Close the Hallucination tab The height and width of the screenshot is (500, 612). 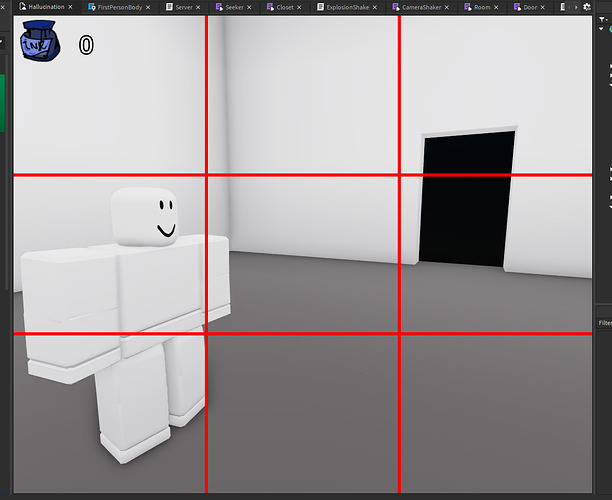pyautogui.click(x=70, y=7)
